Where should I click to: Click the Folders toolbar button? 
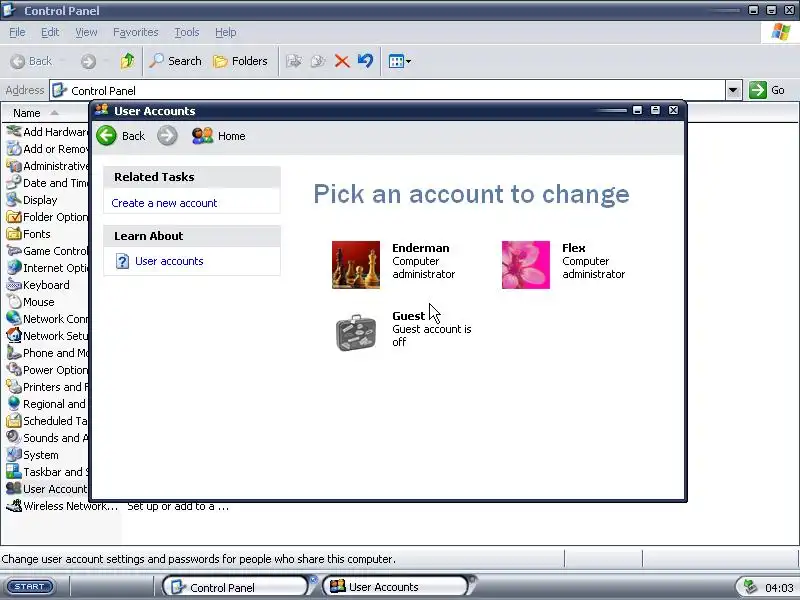[240, 61]
